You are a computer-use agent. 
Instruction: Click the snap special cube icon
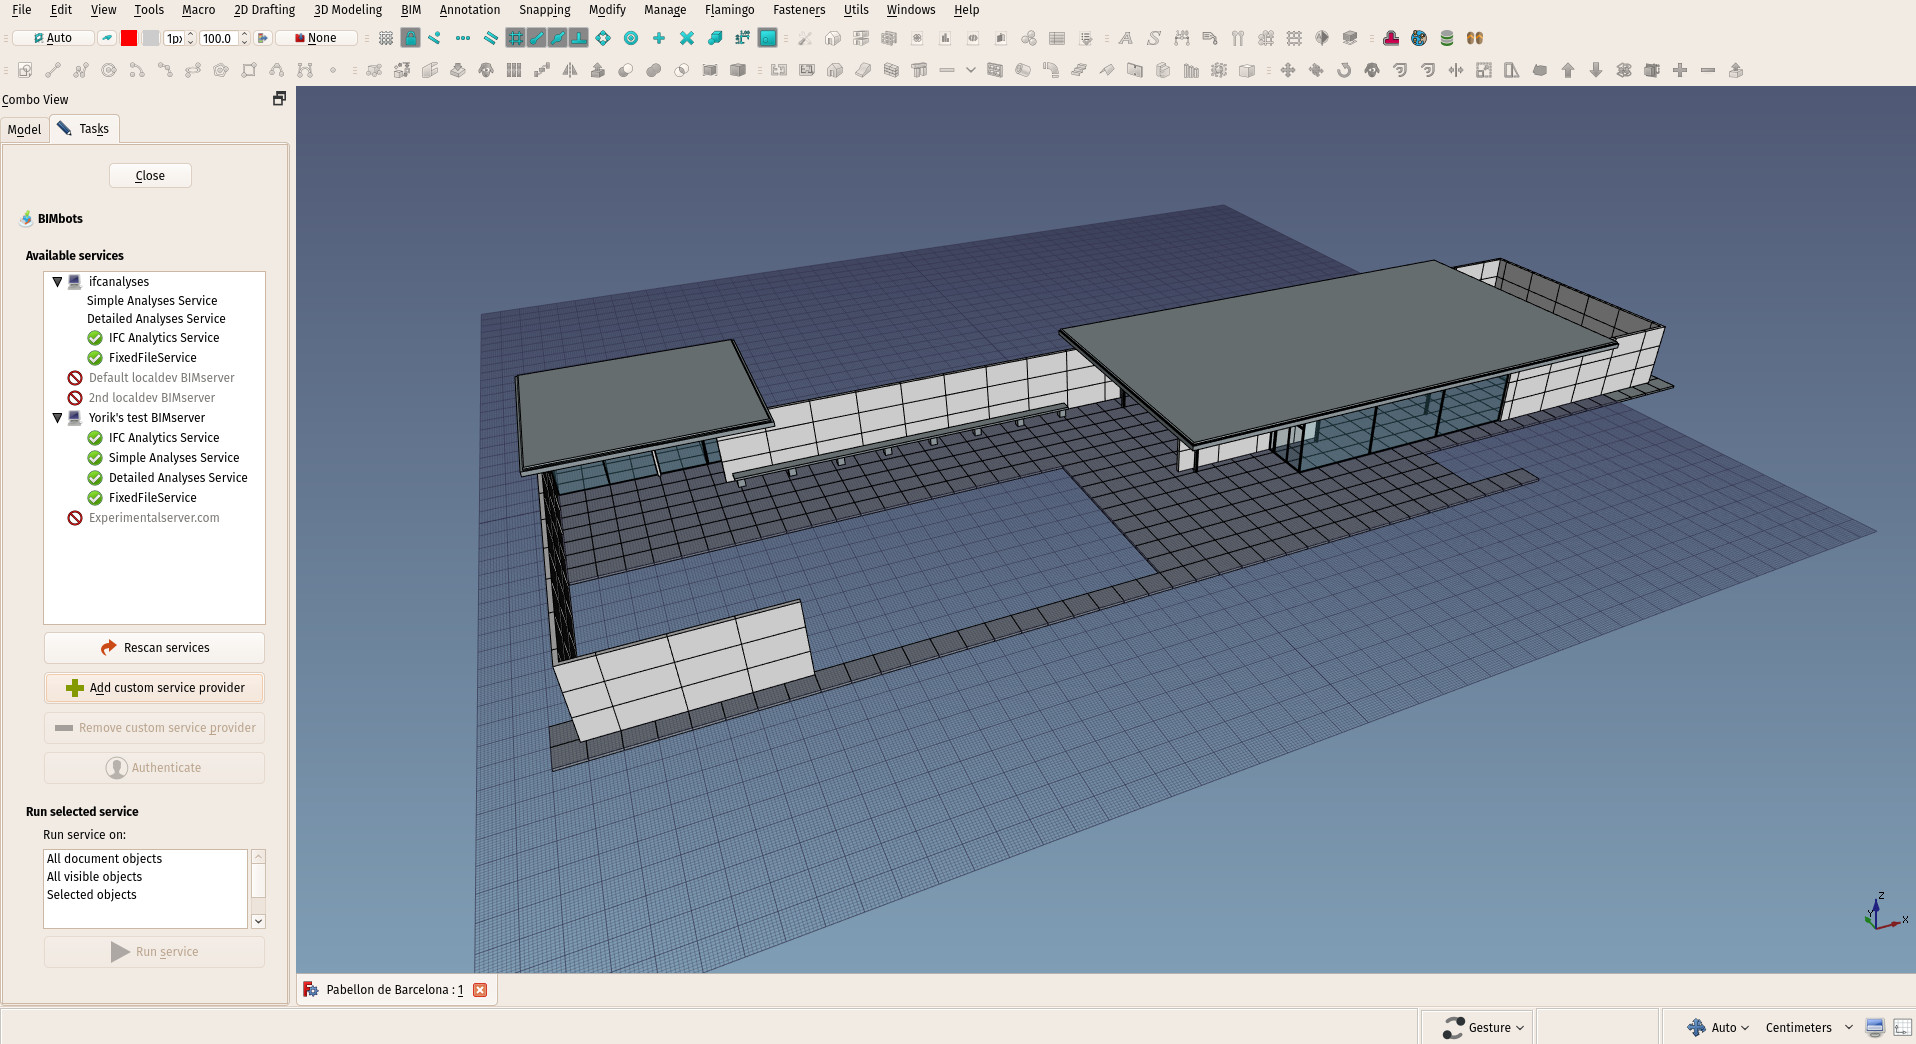click(x=715, y=38)
